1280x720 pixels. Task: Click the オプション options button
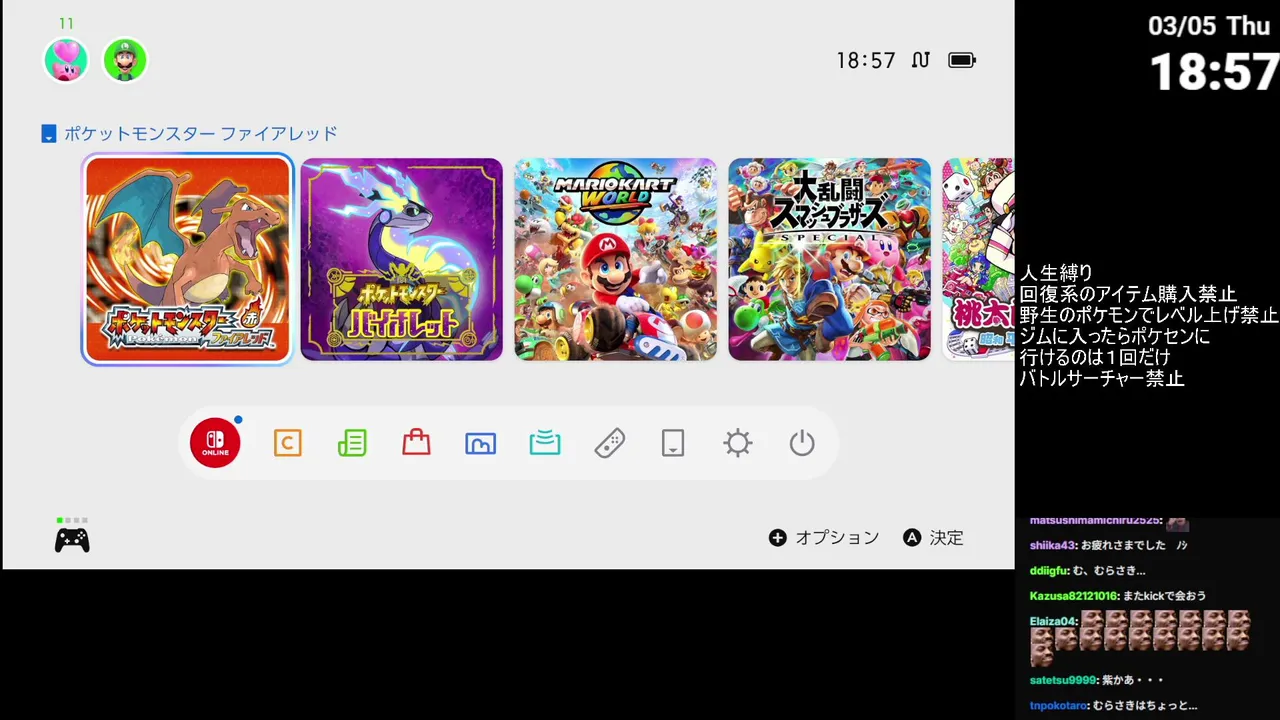click(824, 538)
